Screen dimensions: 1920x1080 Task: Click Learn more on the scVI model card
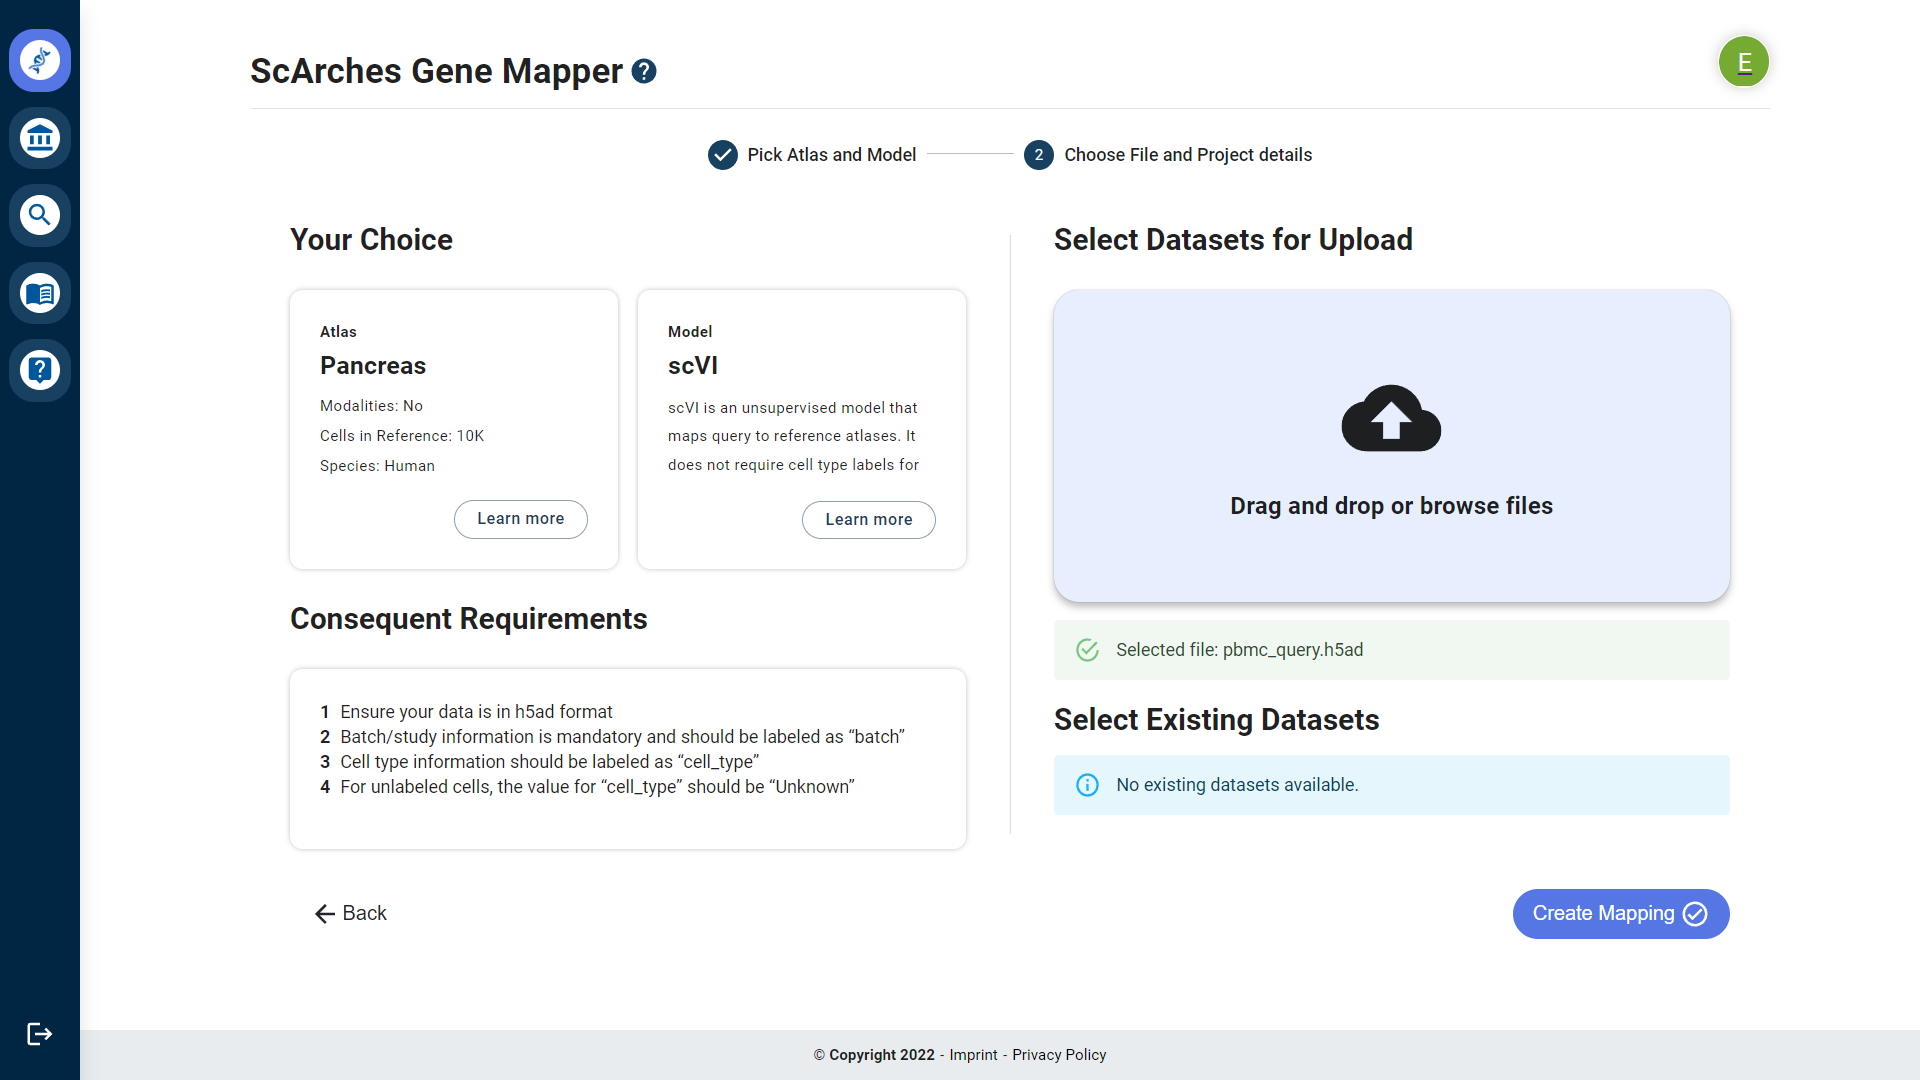[869, 520]
